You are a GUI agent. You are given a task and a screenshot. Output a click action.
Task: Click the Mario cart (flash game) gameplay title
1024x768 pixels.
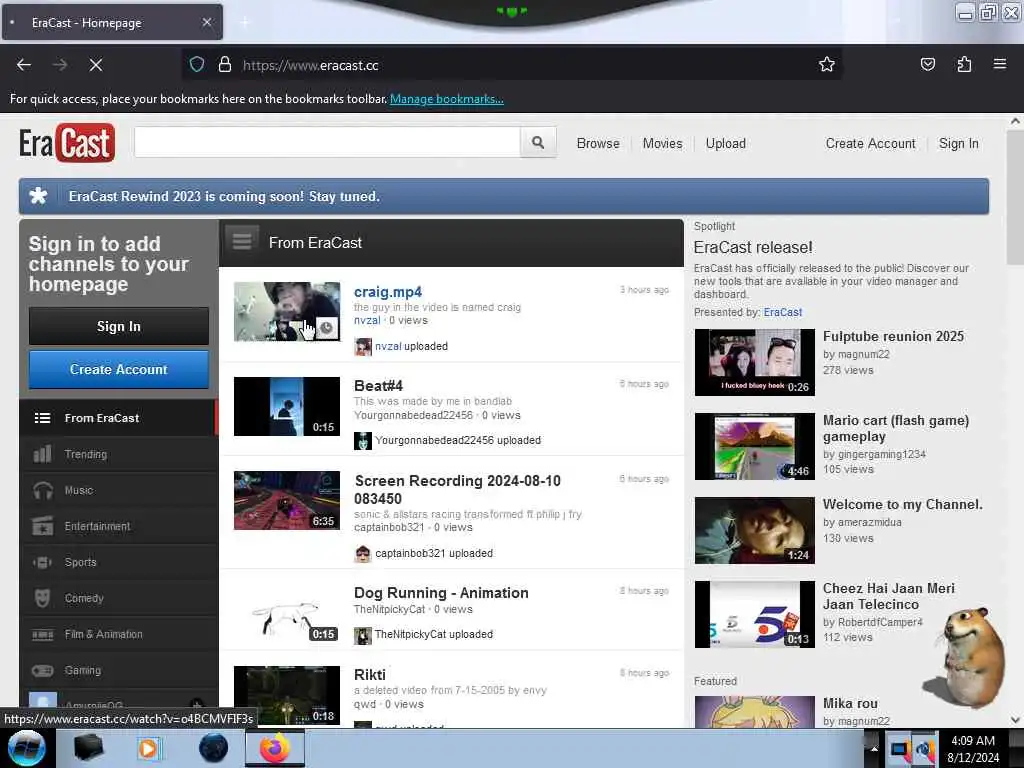coord(895,428)
